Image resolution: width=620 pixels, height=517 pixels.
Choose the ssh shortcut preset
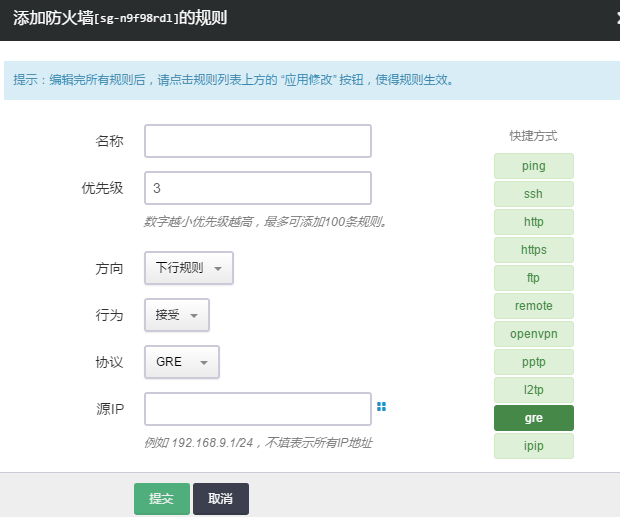(x=533, y=194)
